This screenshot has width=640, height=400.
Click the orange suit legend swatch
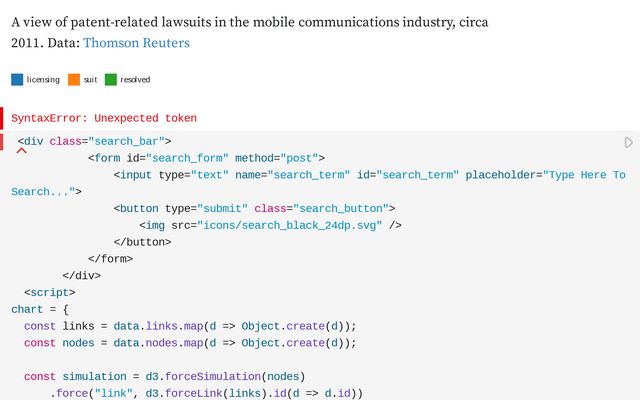click(73, 79)
